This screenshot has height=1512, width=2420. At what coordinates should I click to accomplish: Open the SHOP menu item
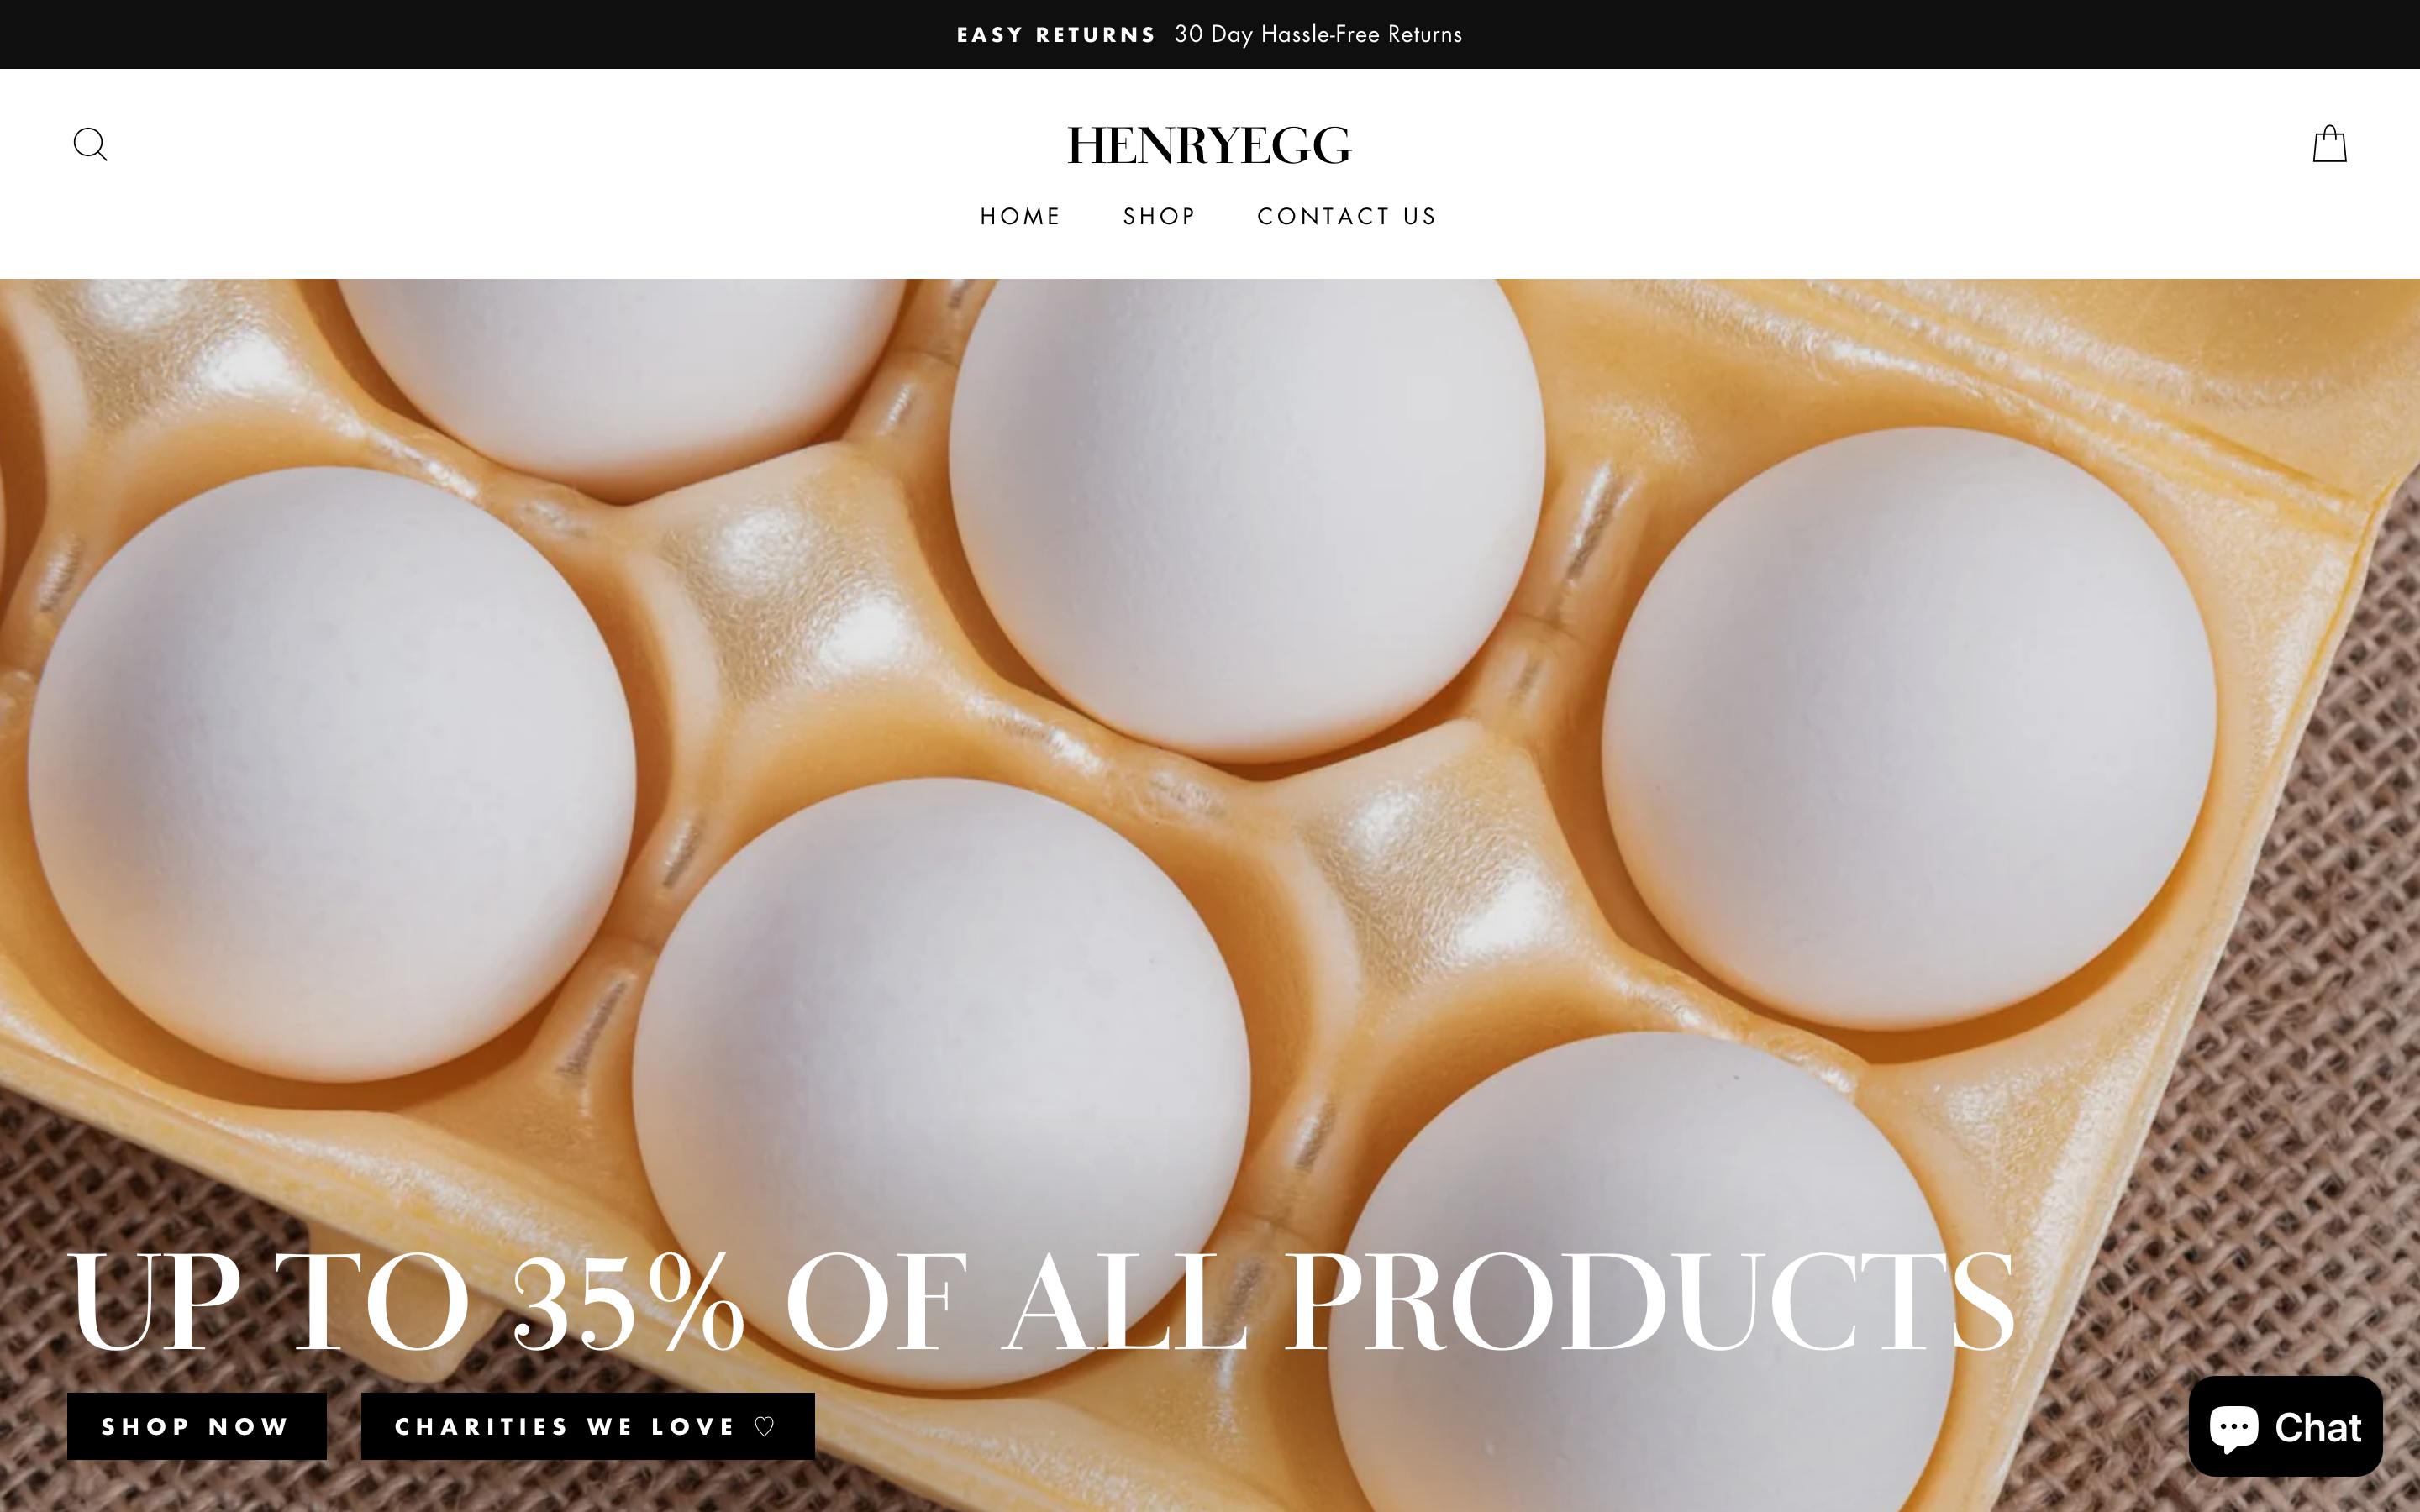click(x=1159, y=216)
